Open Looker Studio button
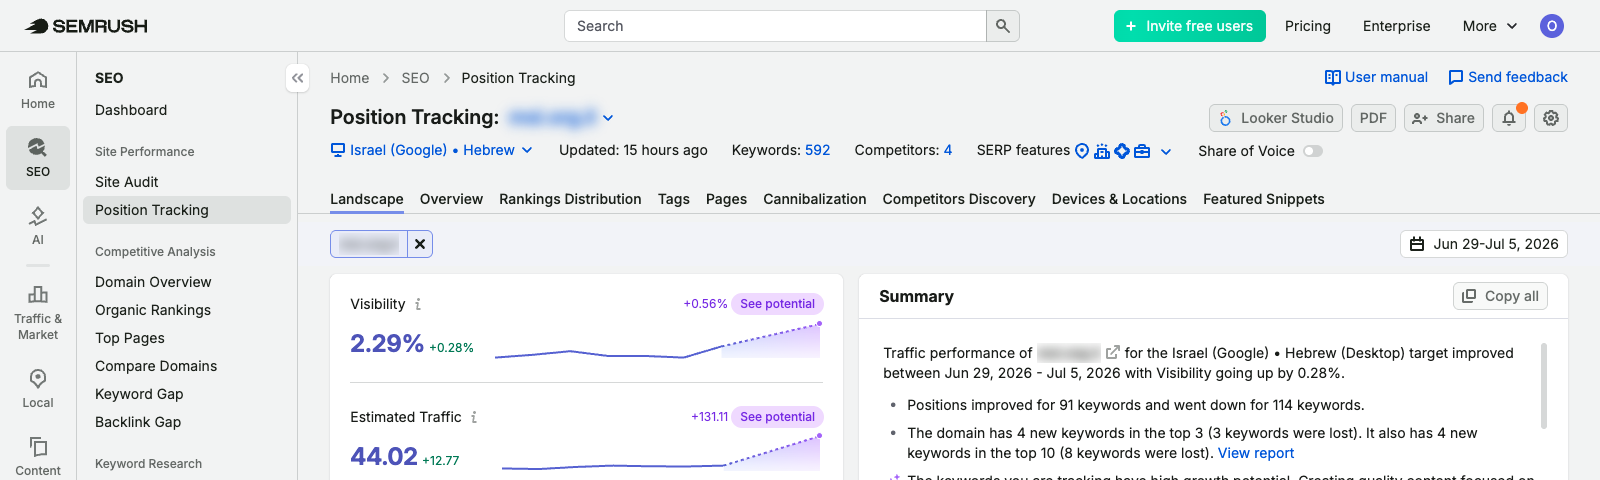The image size is (1600, 480). 1276,118
